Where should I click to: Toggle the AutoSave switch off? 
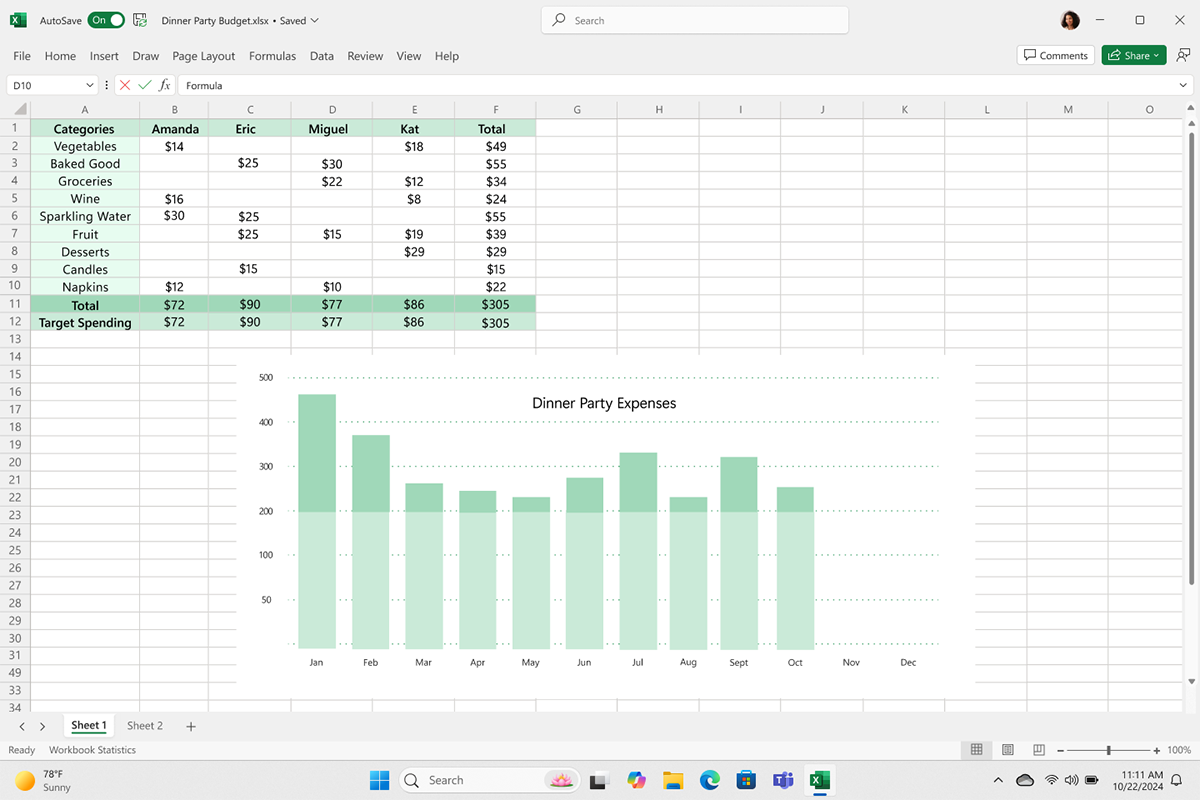click(106, 20)
